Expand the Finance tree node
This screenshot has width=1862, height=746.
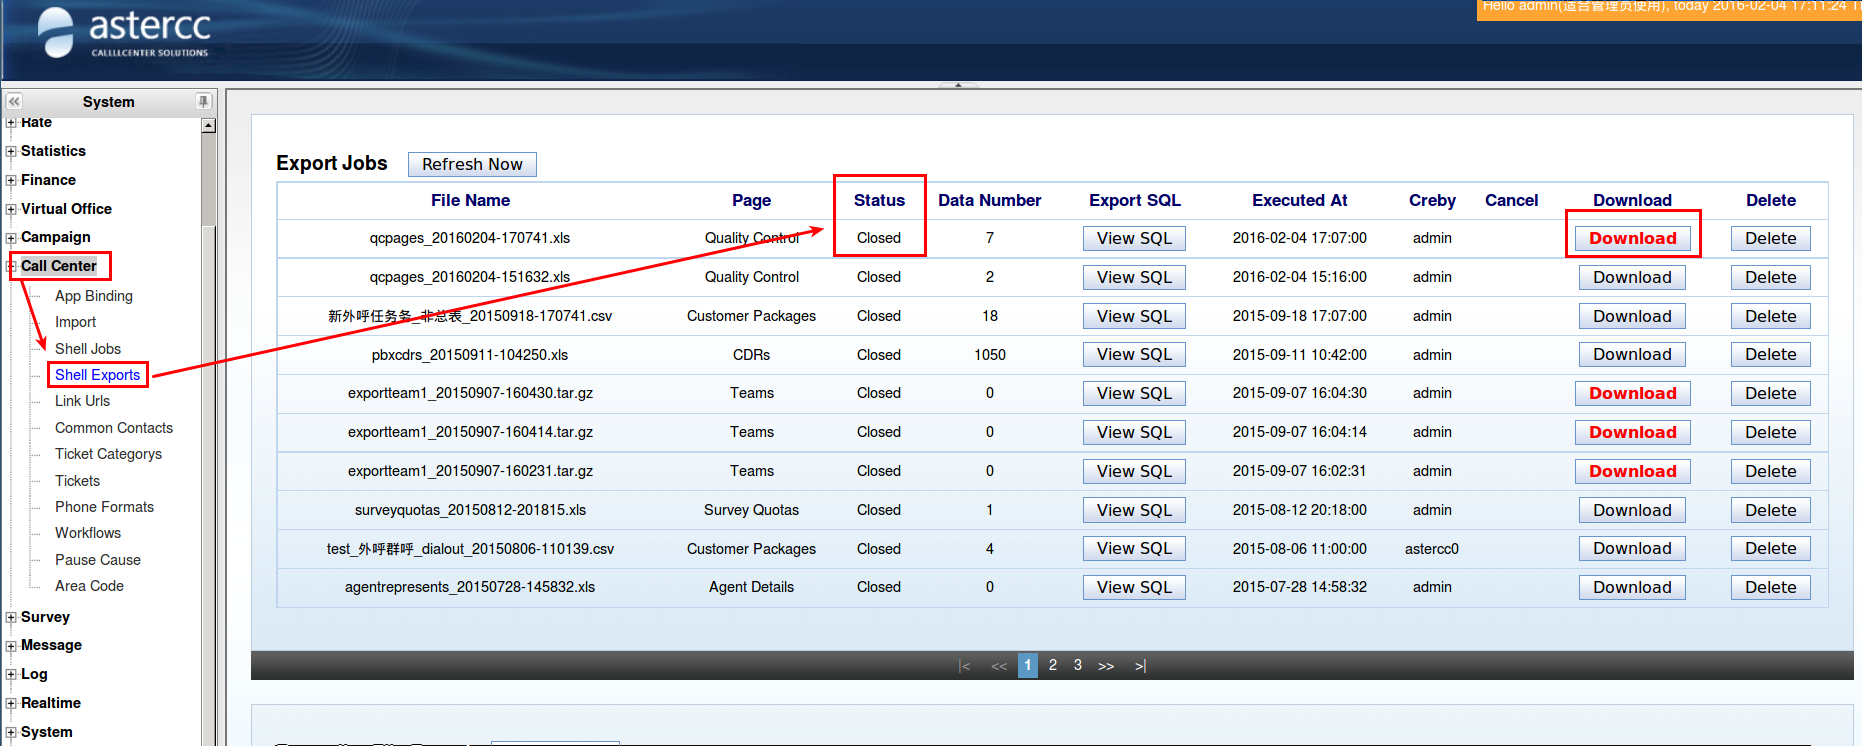click(11, 181)
